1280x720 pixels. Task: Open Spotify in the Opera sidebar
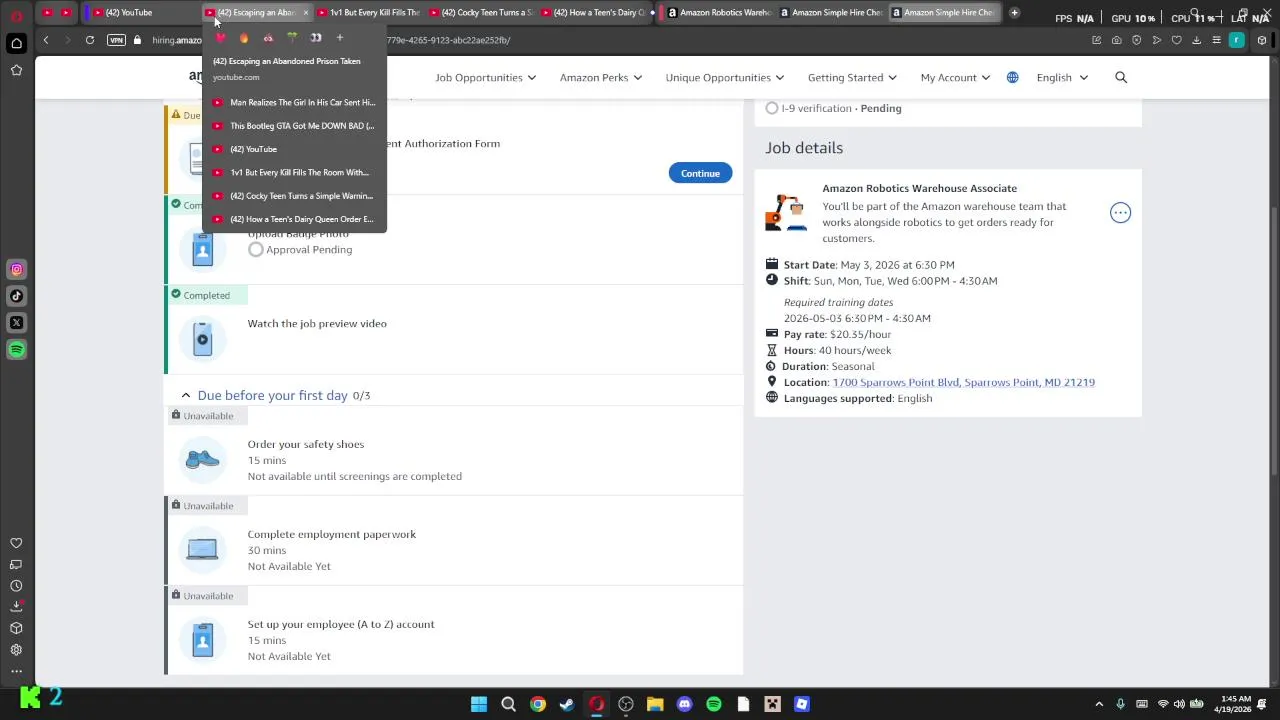coord(16,349)
